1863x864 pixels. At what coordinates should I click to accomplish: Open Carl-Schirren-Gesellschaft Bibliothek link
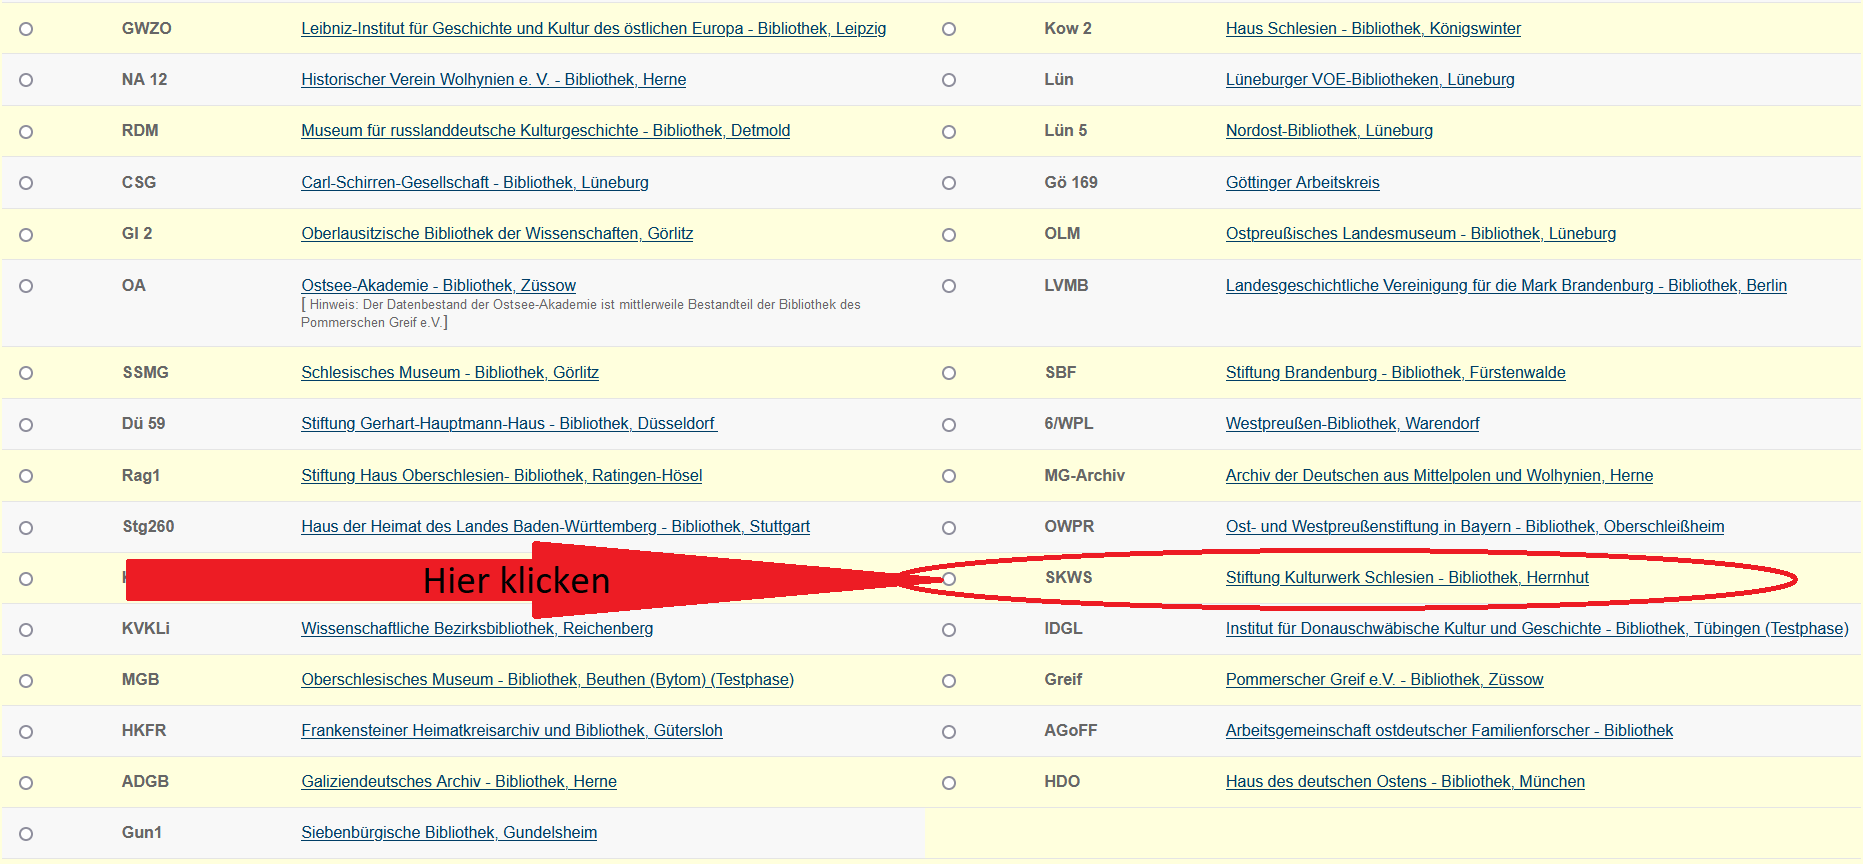(475, 183)
